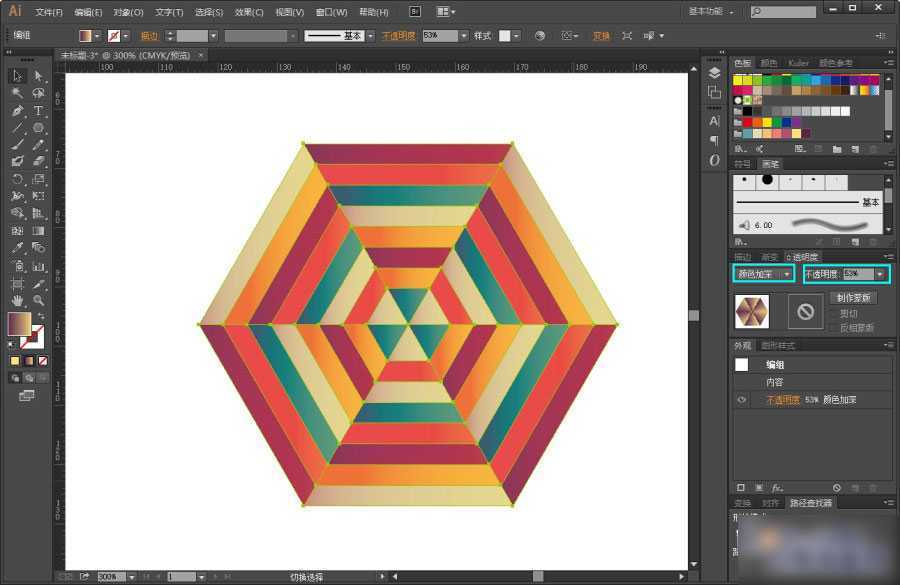Click the 不透明度 link in control bar
The height and width of the screenshot is (585, 900).
[x=400, y=36]
